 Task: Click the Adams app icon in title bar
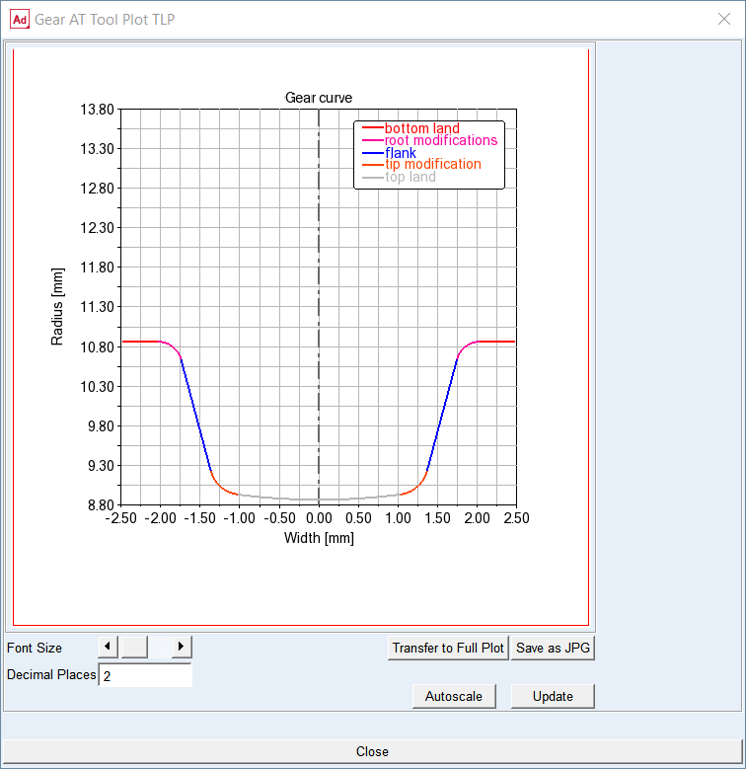pyautogui.click(x=20, y=20)
